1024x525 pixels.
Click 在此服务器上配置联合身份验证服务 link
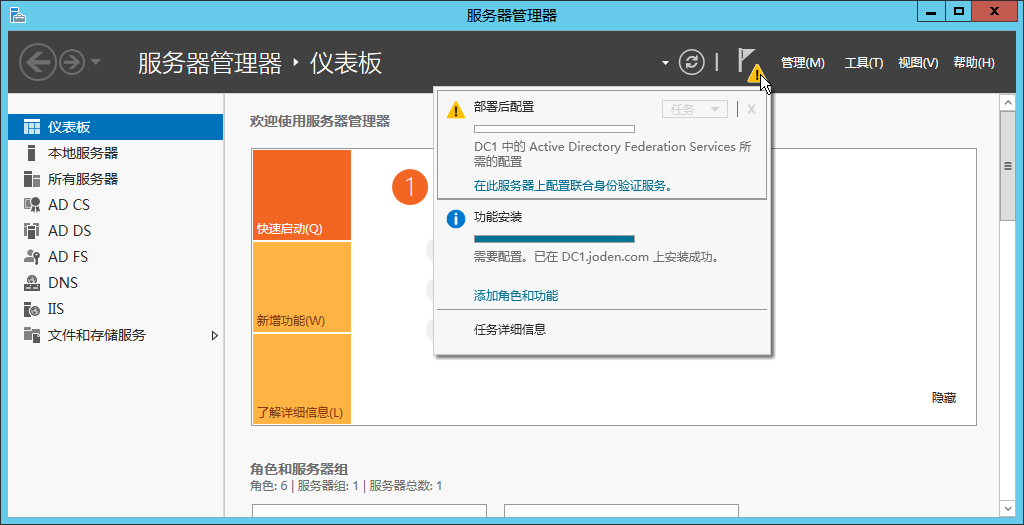pyautogui.click(x=573, y=186)
